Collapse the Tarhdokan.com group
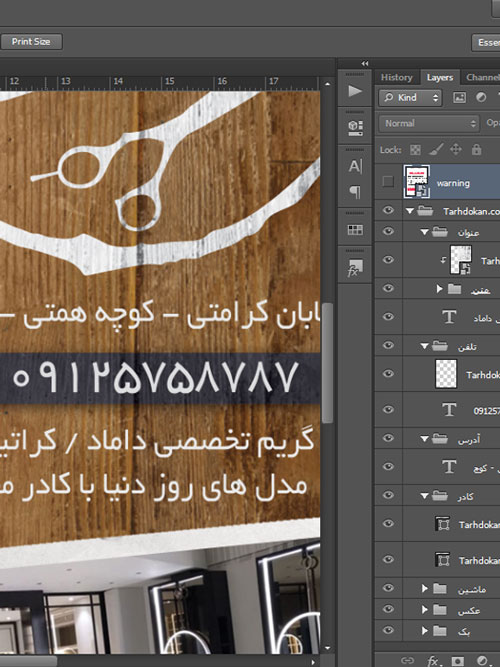Screen dimensions: 500x667 pyautogui.click(x=410, y=211)
